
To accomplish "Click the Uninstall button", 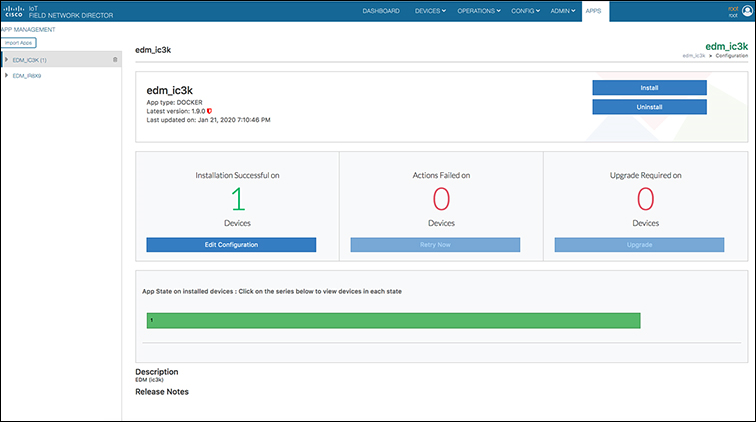I will coord(649,107).
